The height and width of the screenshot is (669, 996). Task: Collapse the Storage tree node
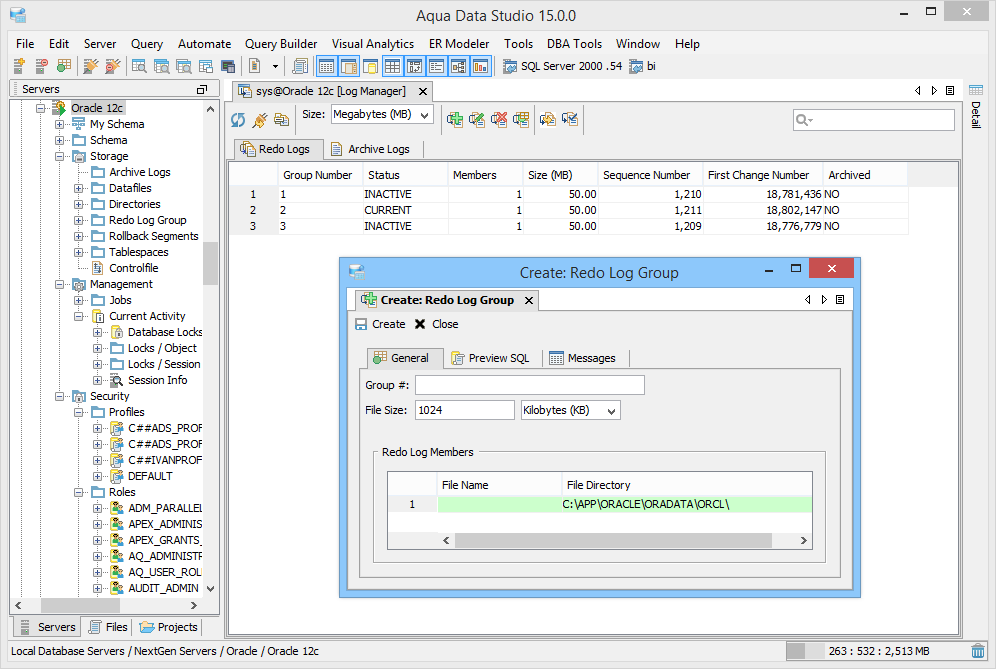[59, 156]
